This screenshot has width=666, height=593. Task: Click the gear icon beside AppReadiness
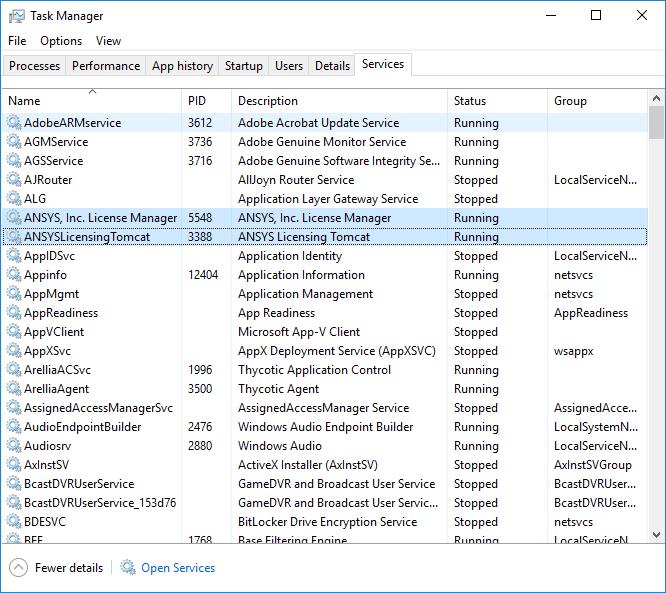(x=14, y=313)
